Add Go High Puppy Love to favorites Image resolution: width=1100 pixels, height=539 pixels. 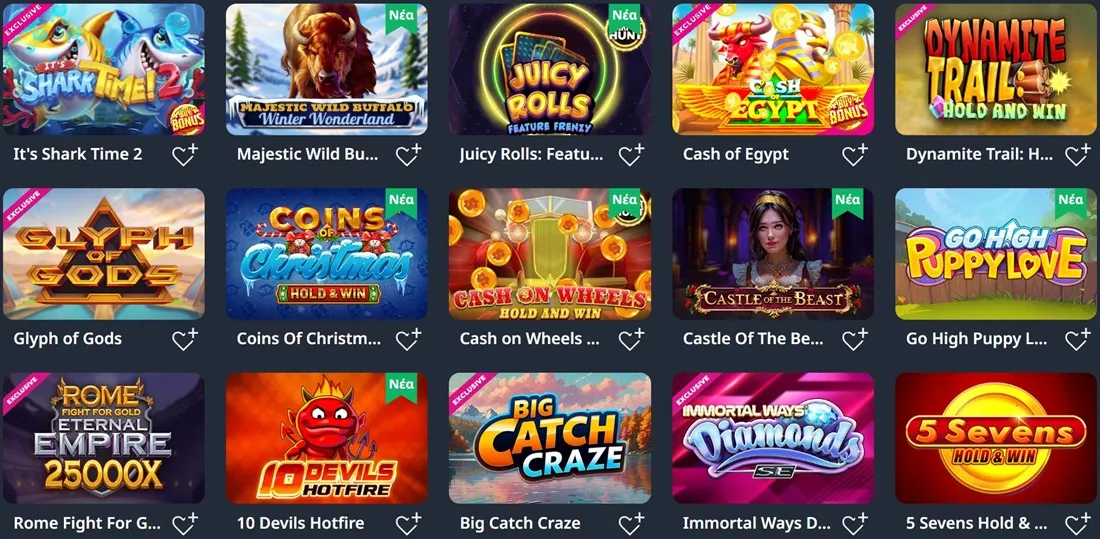pos(1078,339)
